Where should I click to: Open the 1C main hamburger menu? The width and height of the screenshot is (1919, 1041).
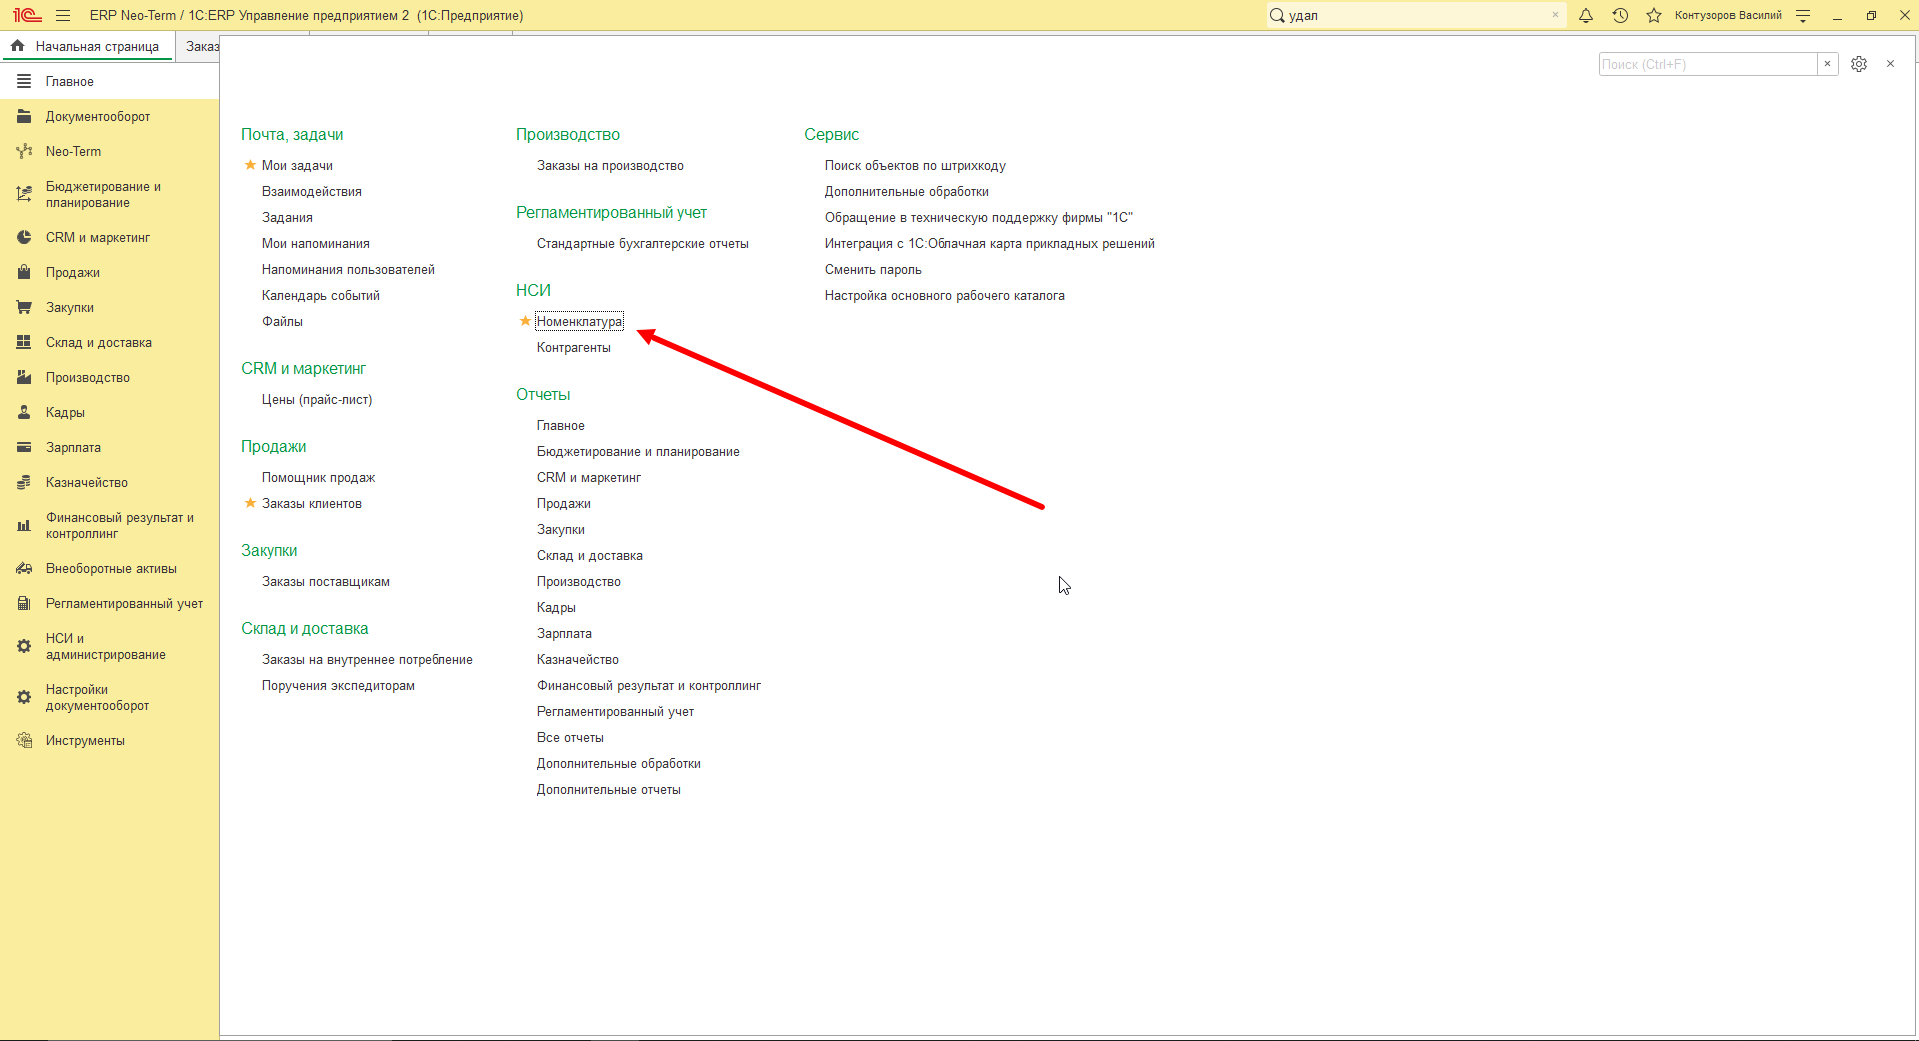point(63,15)
